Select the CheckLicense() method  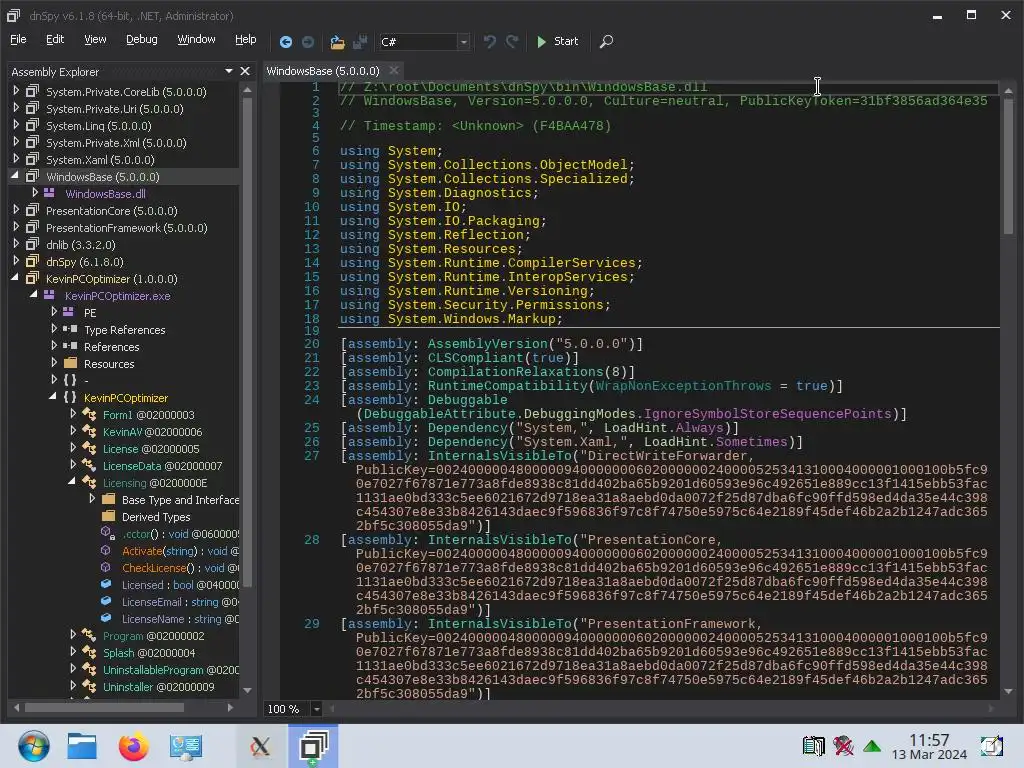click(180, 568)
